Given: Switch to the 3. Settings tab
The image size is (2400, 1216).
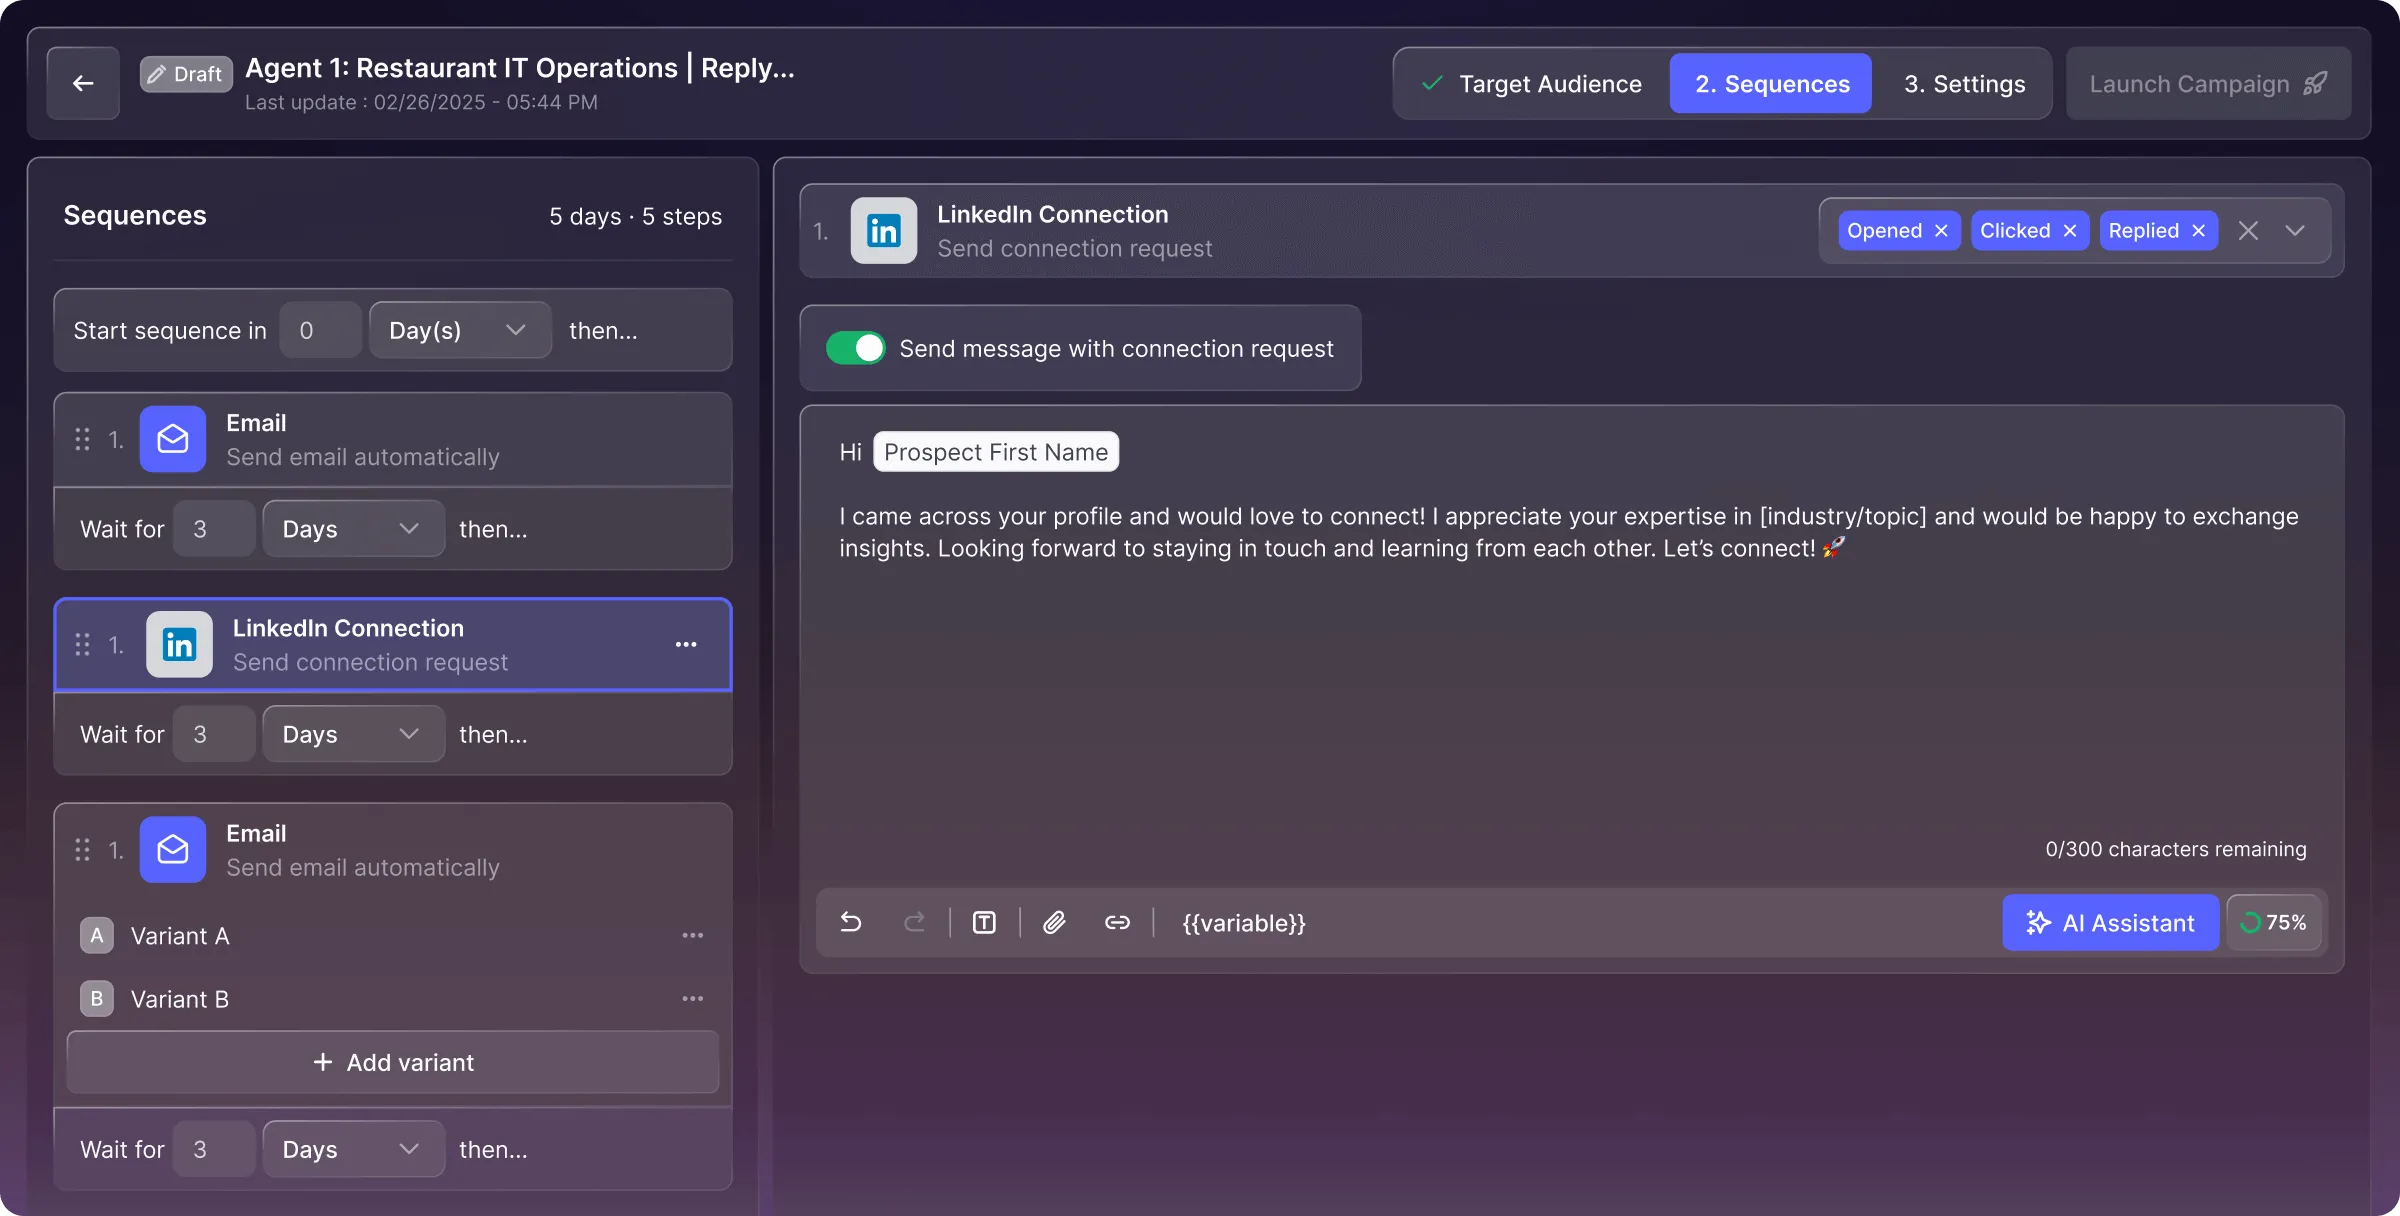Looking at the screenshot, I should point(1963,83).
